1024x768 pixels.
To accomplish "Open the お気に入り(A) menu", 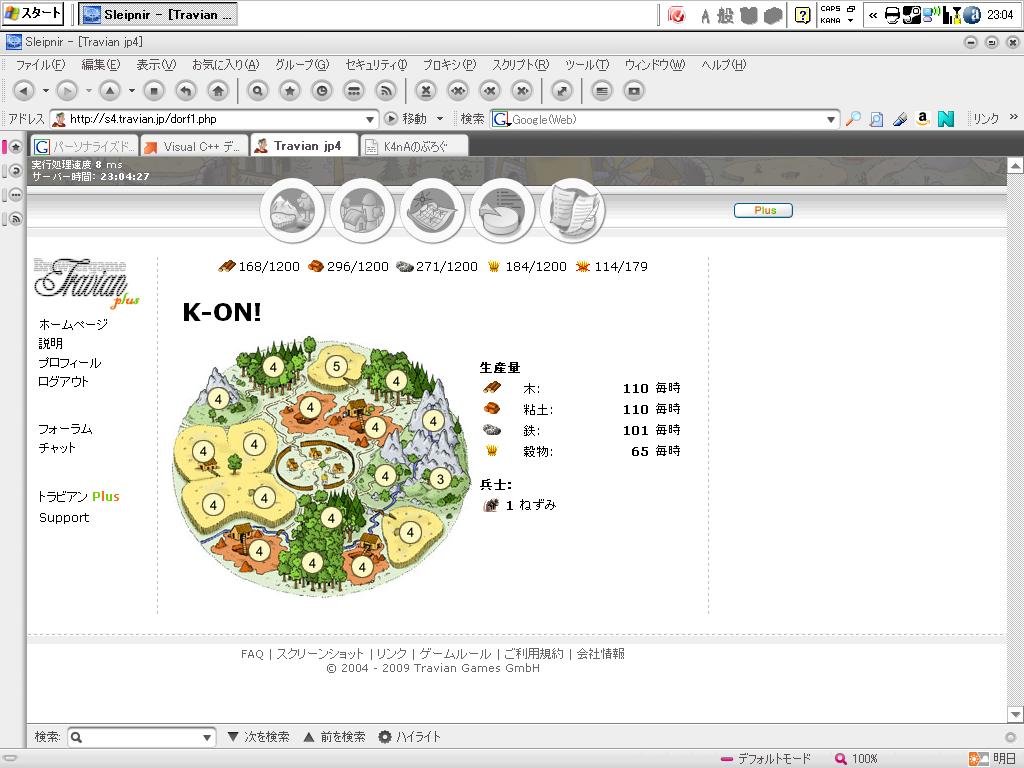I will pyautogui.click(x=225, y=65).
